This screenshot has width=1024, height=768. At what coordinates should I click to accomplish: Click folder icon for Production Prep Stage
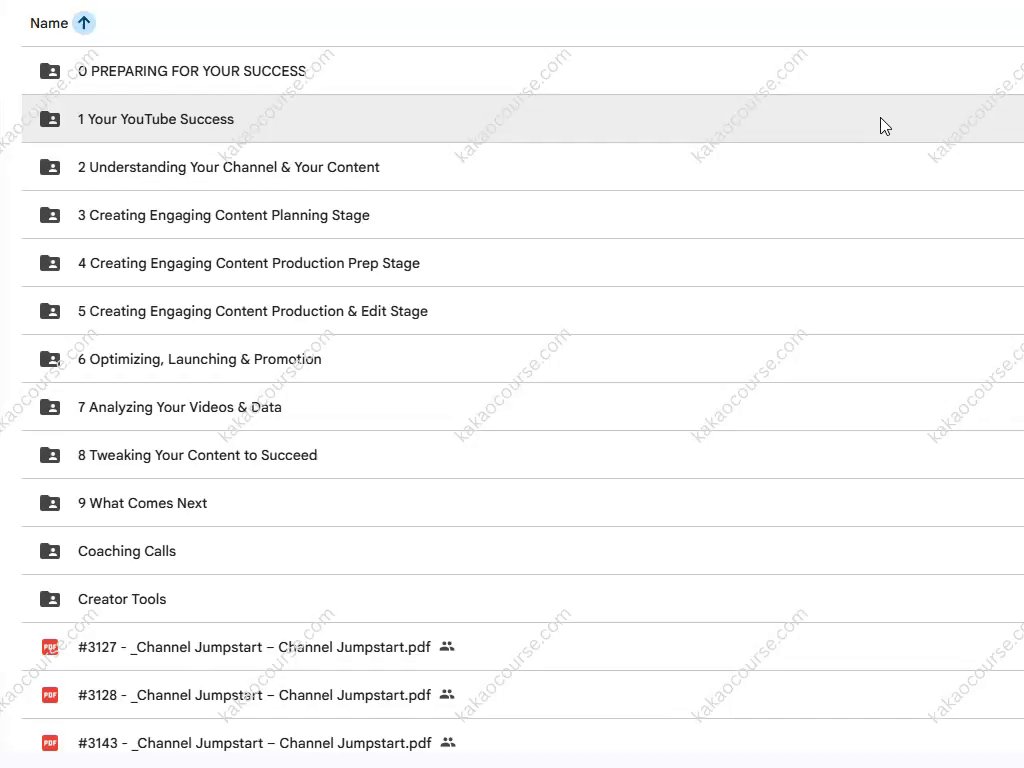(x=50, y=263)
